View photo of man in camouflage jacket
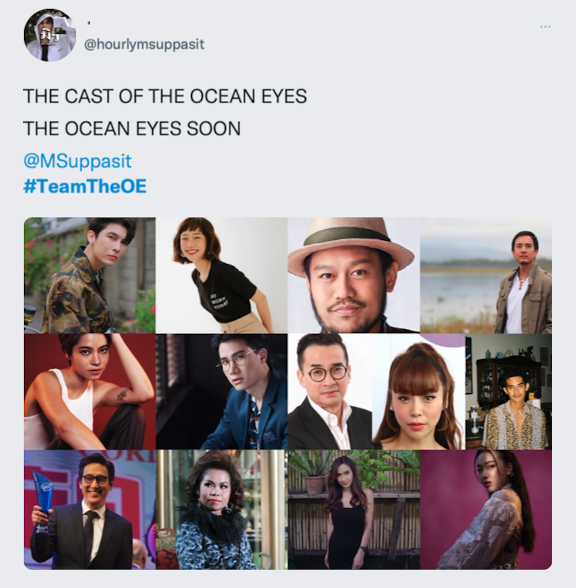This screenshot has height=588, width=576. [90, 275]
